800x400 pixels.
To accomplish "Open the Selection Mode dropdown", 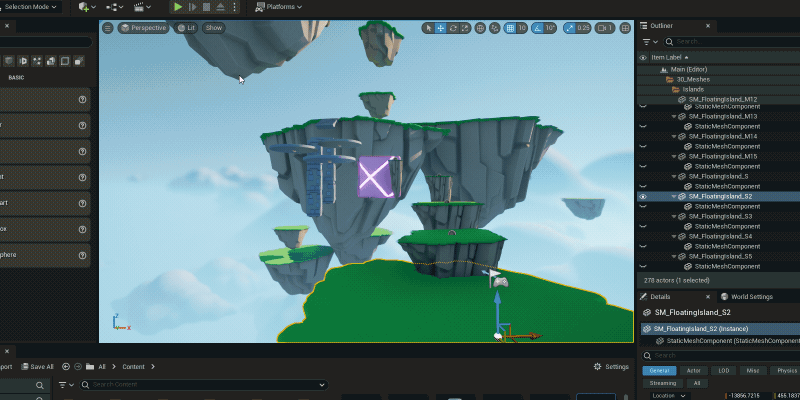I will (x=32, y=7).
